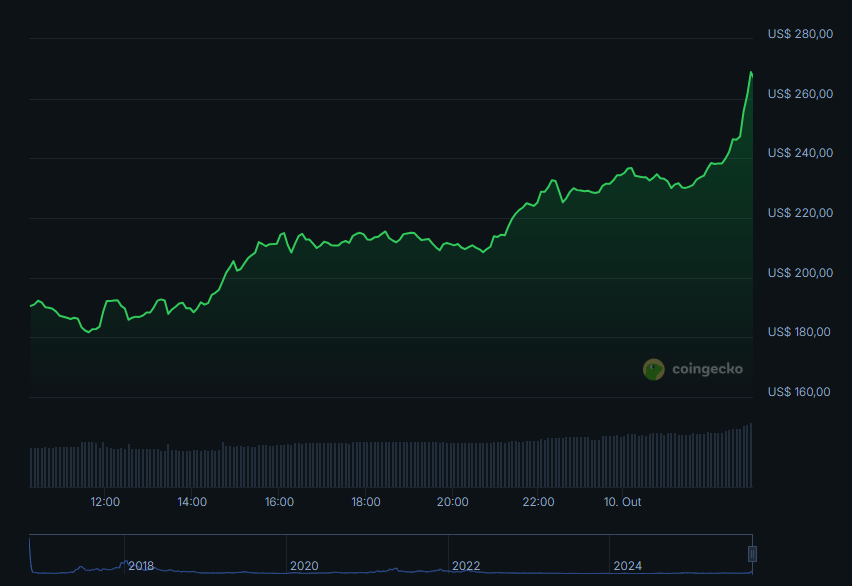This screenshot has height=586, width=852.
Task: Click the 18:00 time axis label
Action: pos(365,502)
